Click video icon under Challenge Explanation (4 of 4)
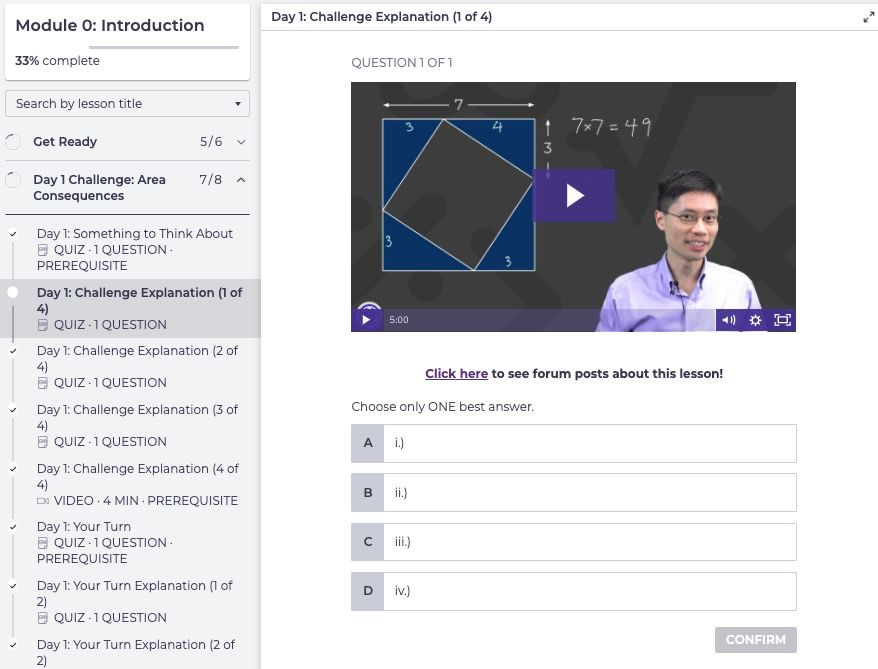 click(x=43, y=501)
